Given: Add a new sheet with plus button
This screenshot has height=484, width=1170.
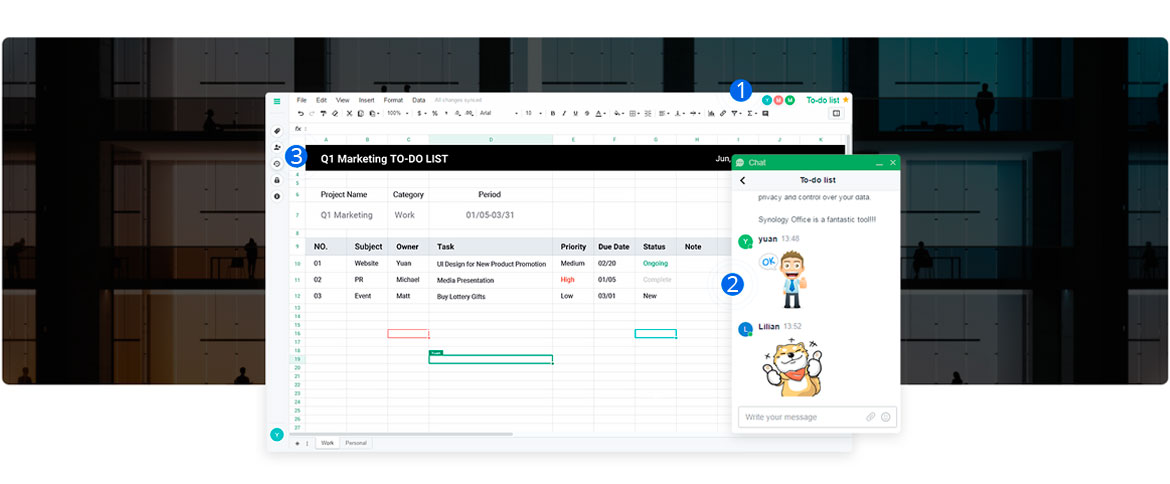Looking at the screenshot, I should [297, 442].
